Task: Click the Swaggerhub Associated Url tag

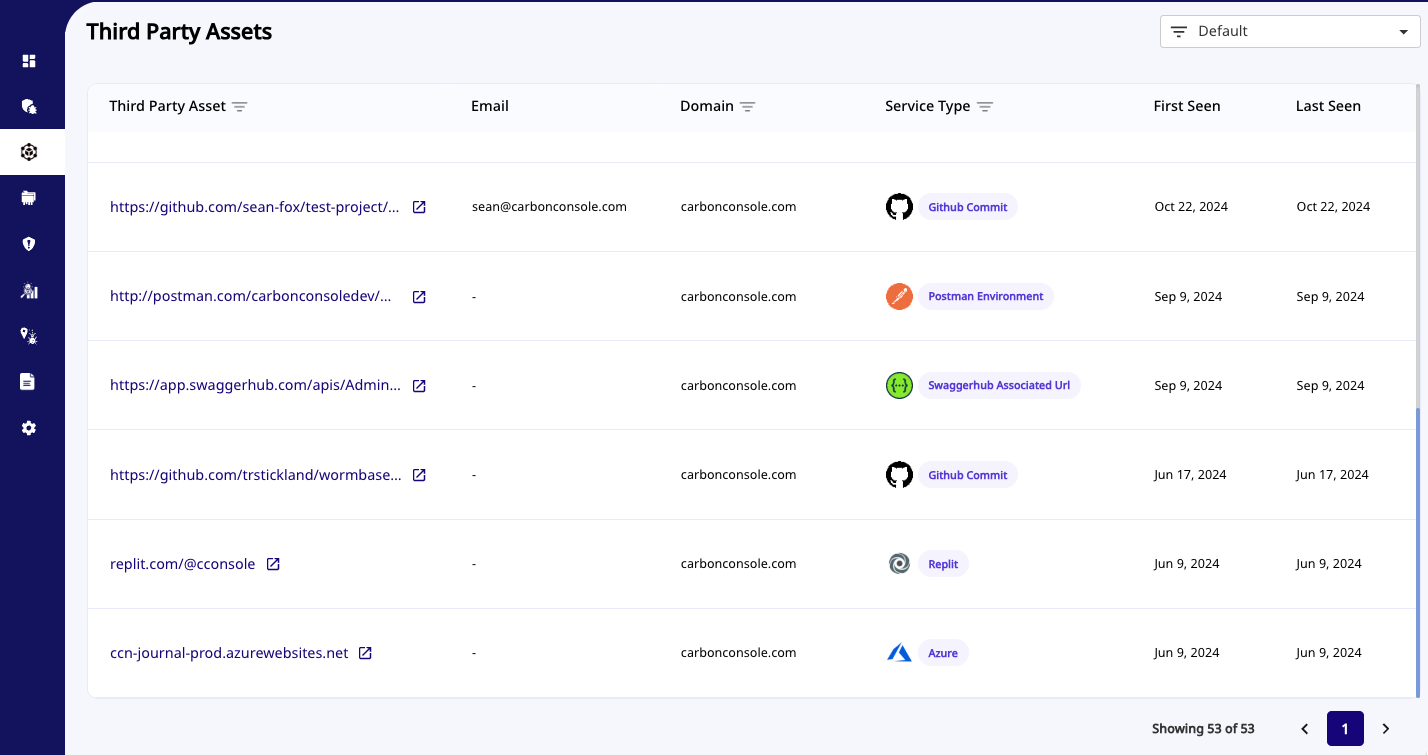Action: pos(998,386)
